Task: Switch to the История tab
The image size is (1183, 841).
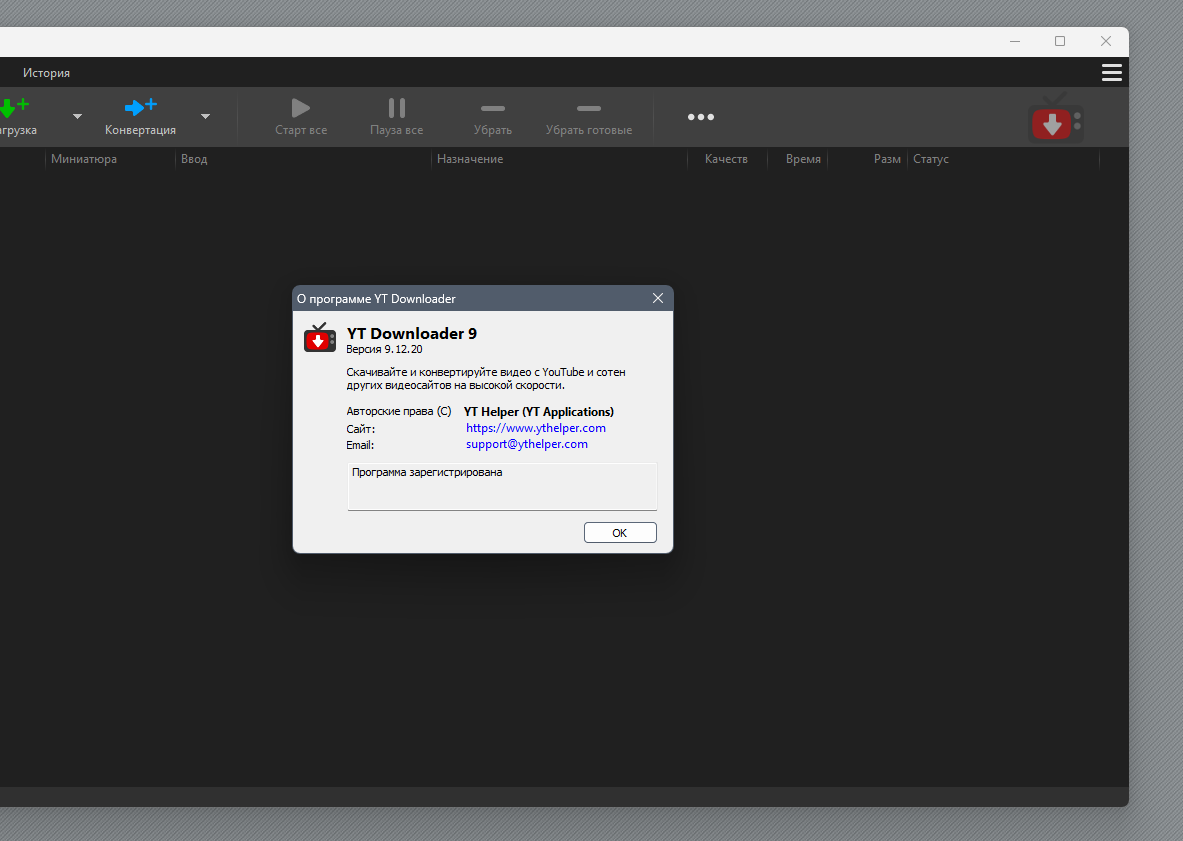Action: [x=47, y=73]
